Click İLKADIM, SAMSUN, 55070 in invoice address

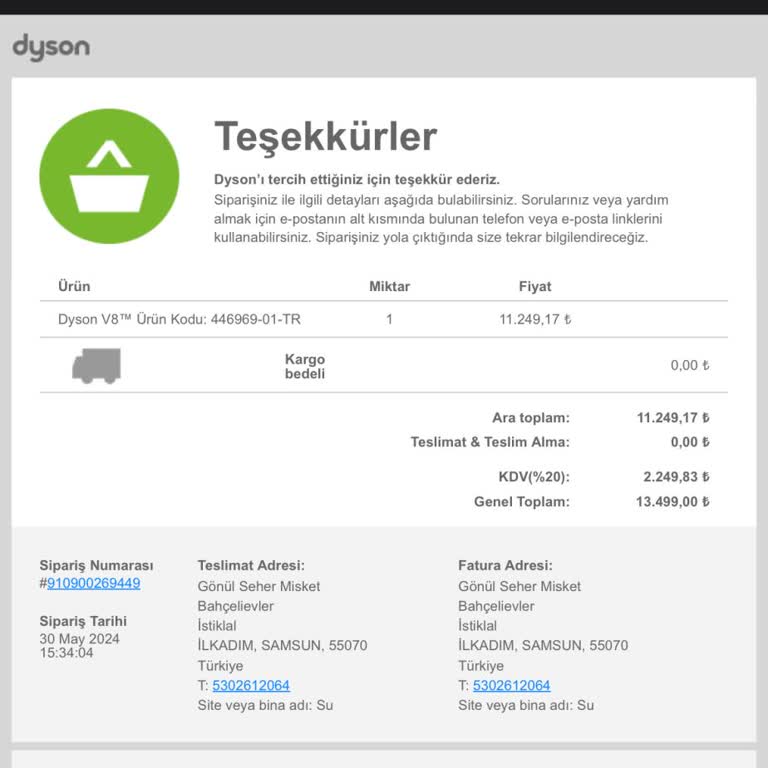pos(543,645)
